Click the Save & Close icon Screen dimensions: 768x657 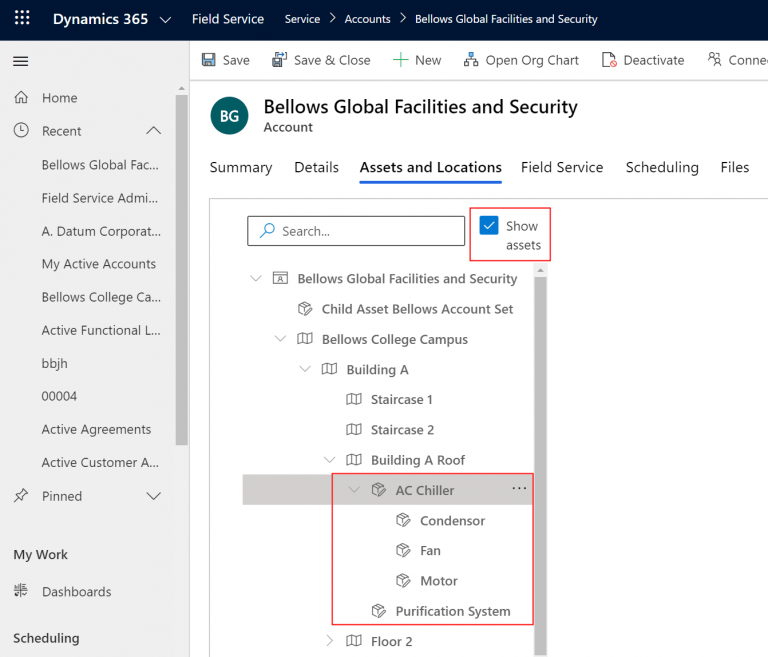[279, 60]
